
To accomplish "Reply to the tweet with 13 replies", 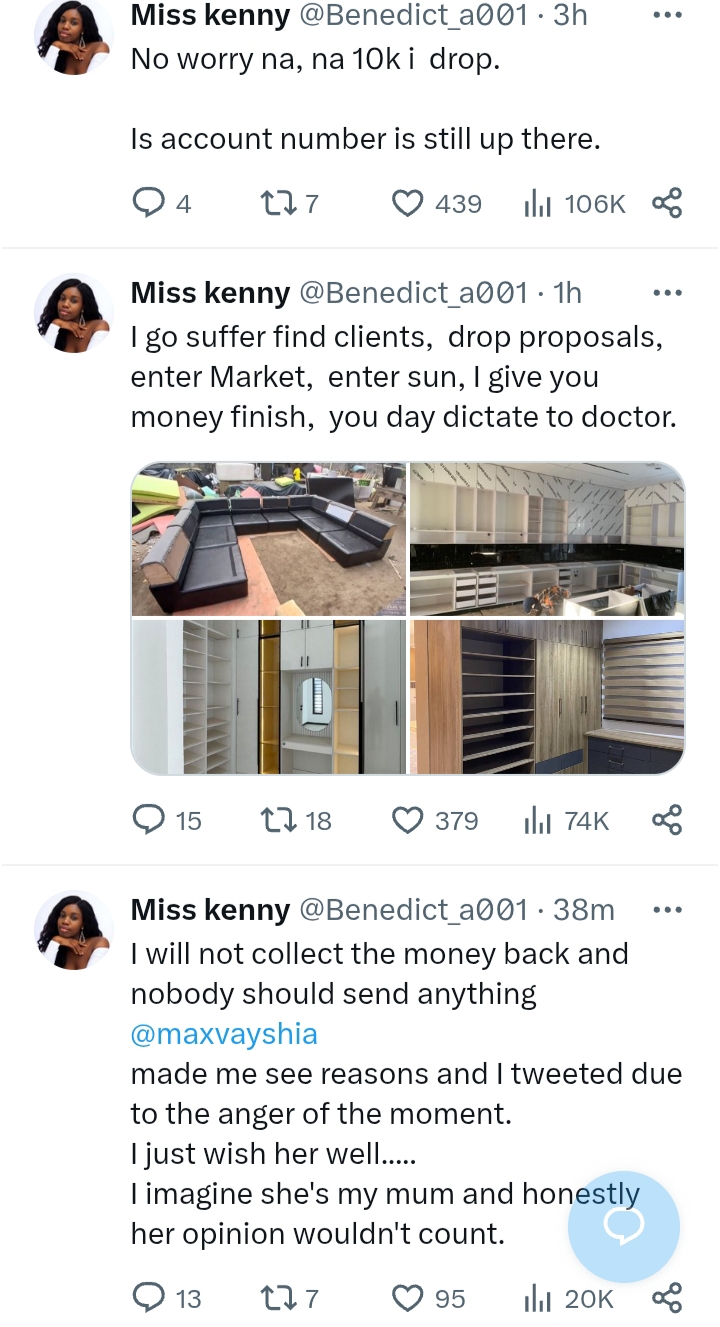I will (x=148, y=1298).
